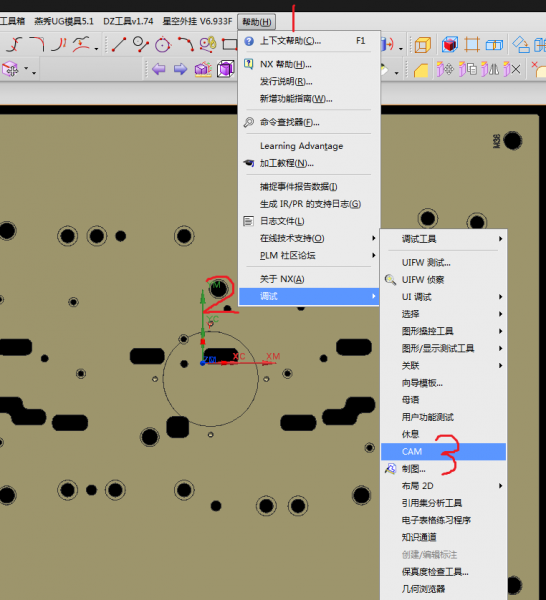
Task: Select the Copy Face icon
Action: tap(468, 69)
